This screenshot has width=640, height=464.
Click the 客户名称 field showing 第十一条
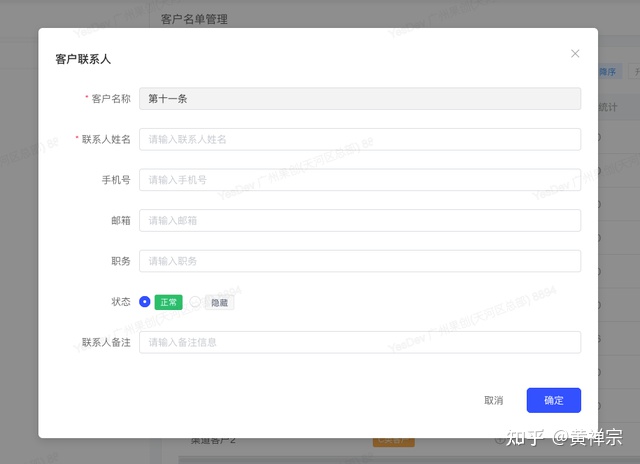[360, 98]
